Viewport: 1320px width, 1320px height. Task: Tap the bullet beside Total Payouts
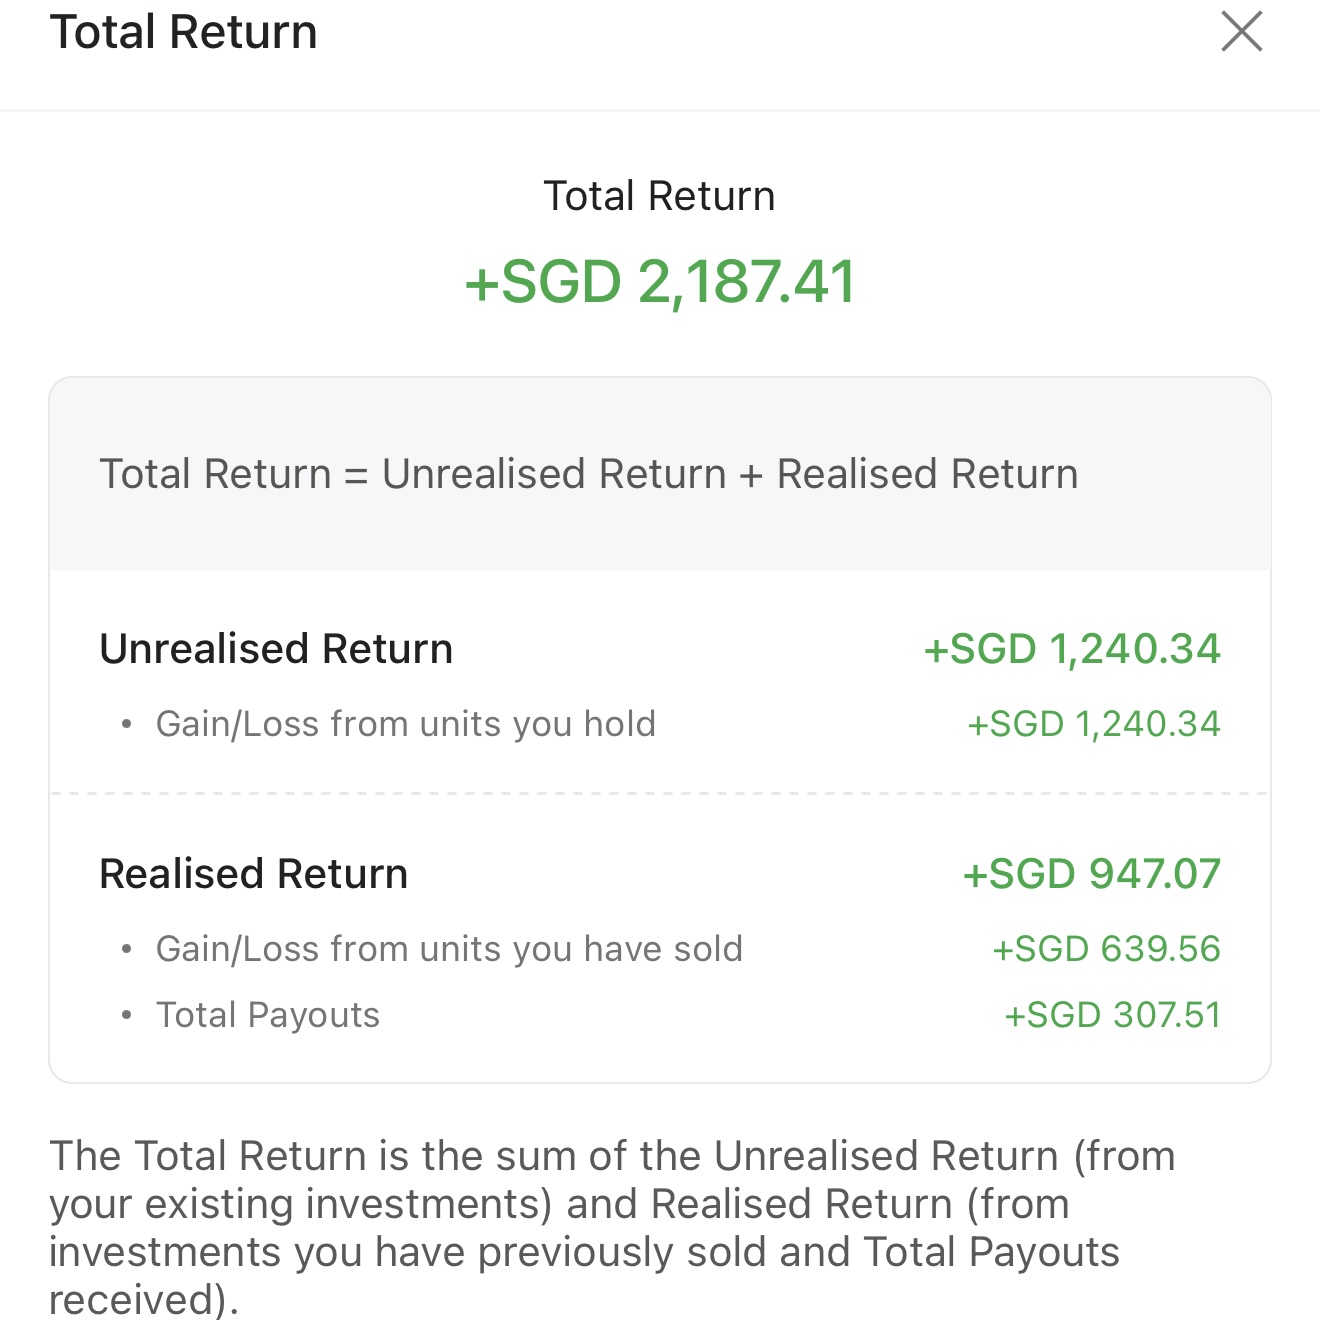126,1016
